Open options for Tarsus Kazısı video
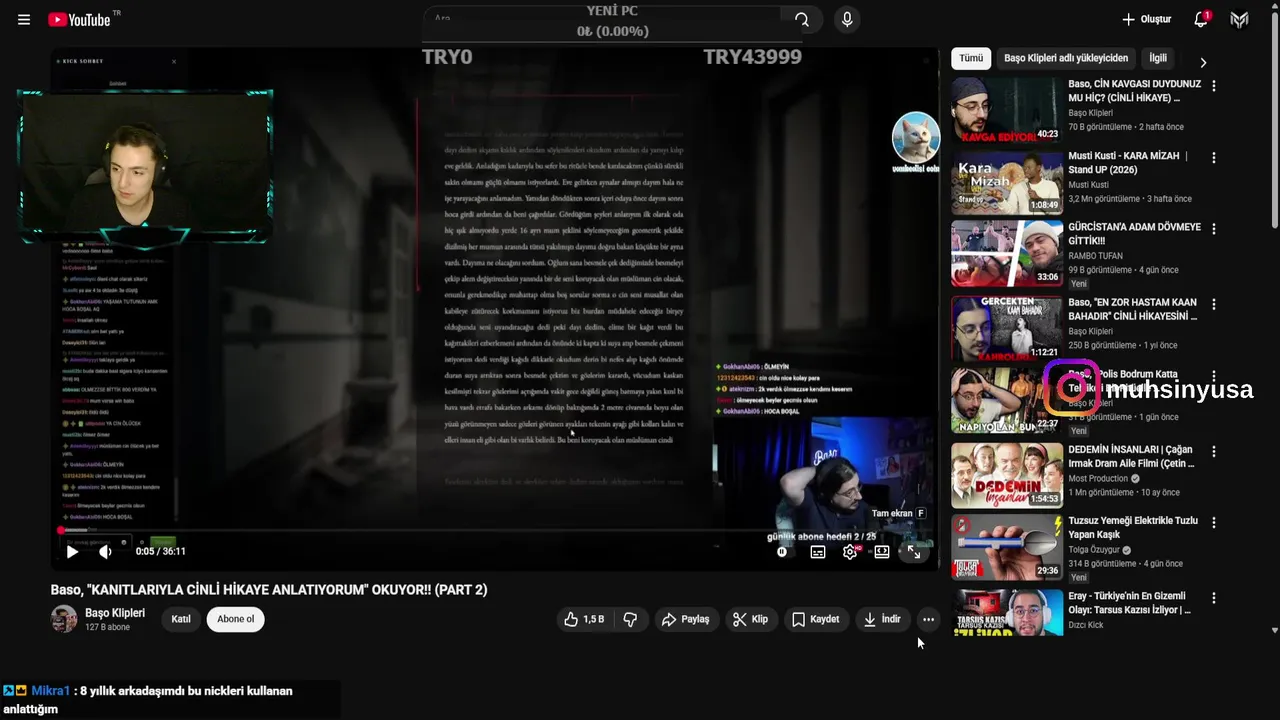The height and width of the screenshot is (720, 1280). click(1214, 598)
